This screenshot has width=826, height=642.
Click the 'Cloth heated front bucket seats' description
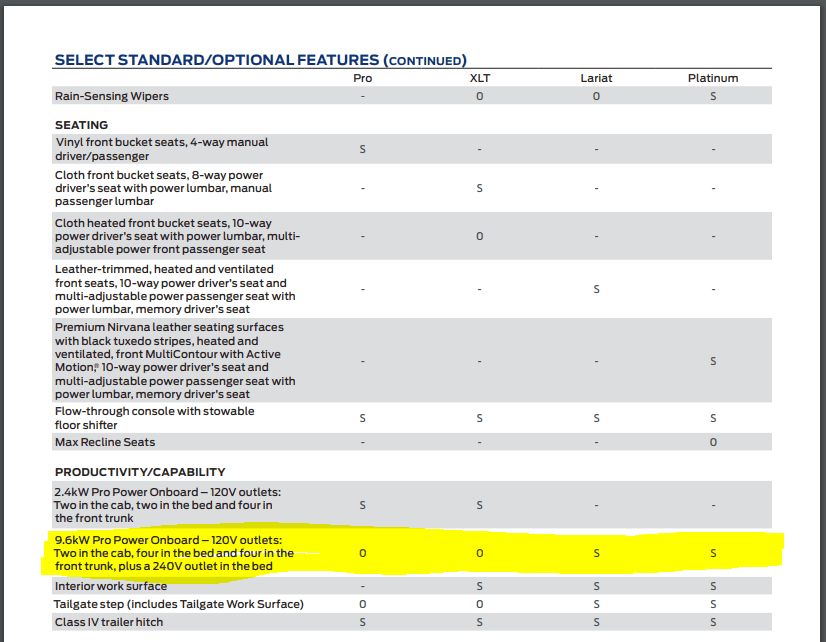[177, 236]
